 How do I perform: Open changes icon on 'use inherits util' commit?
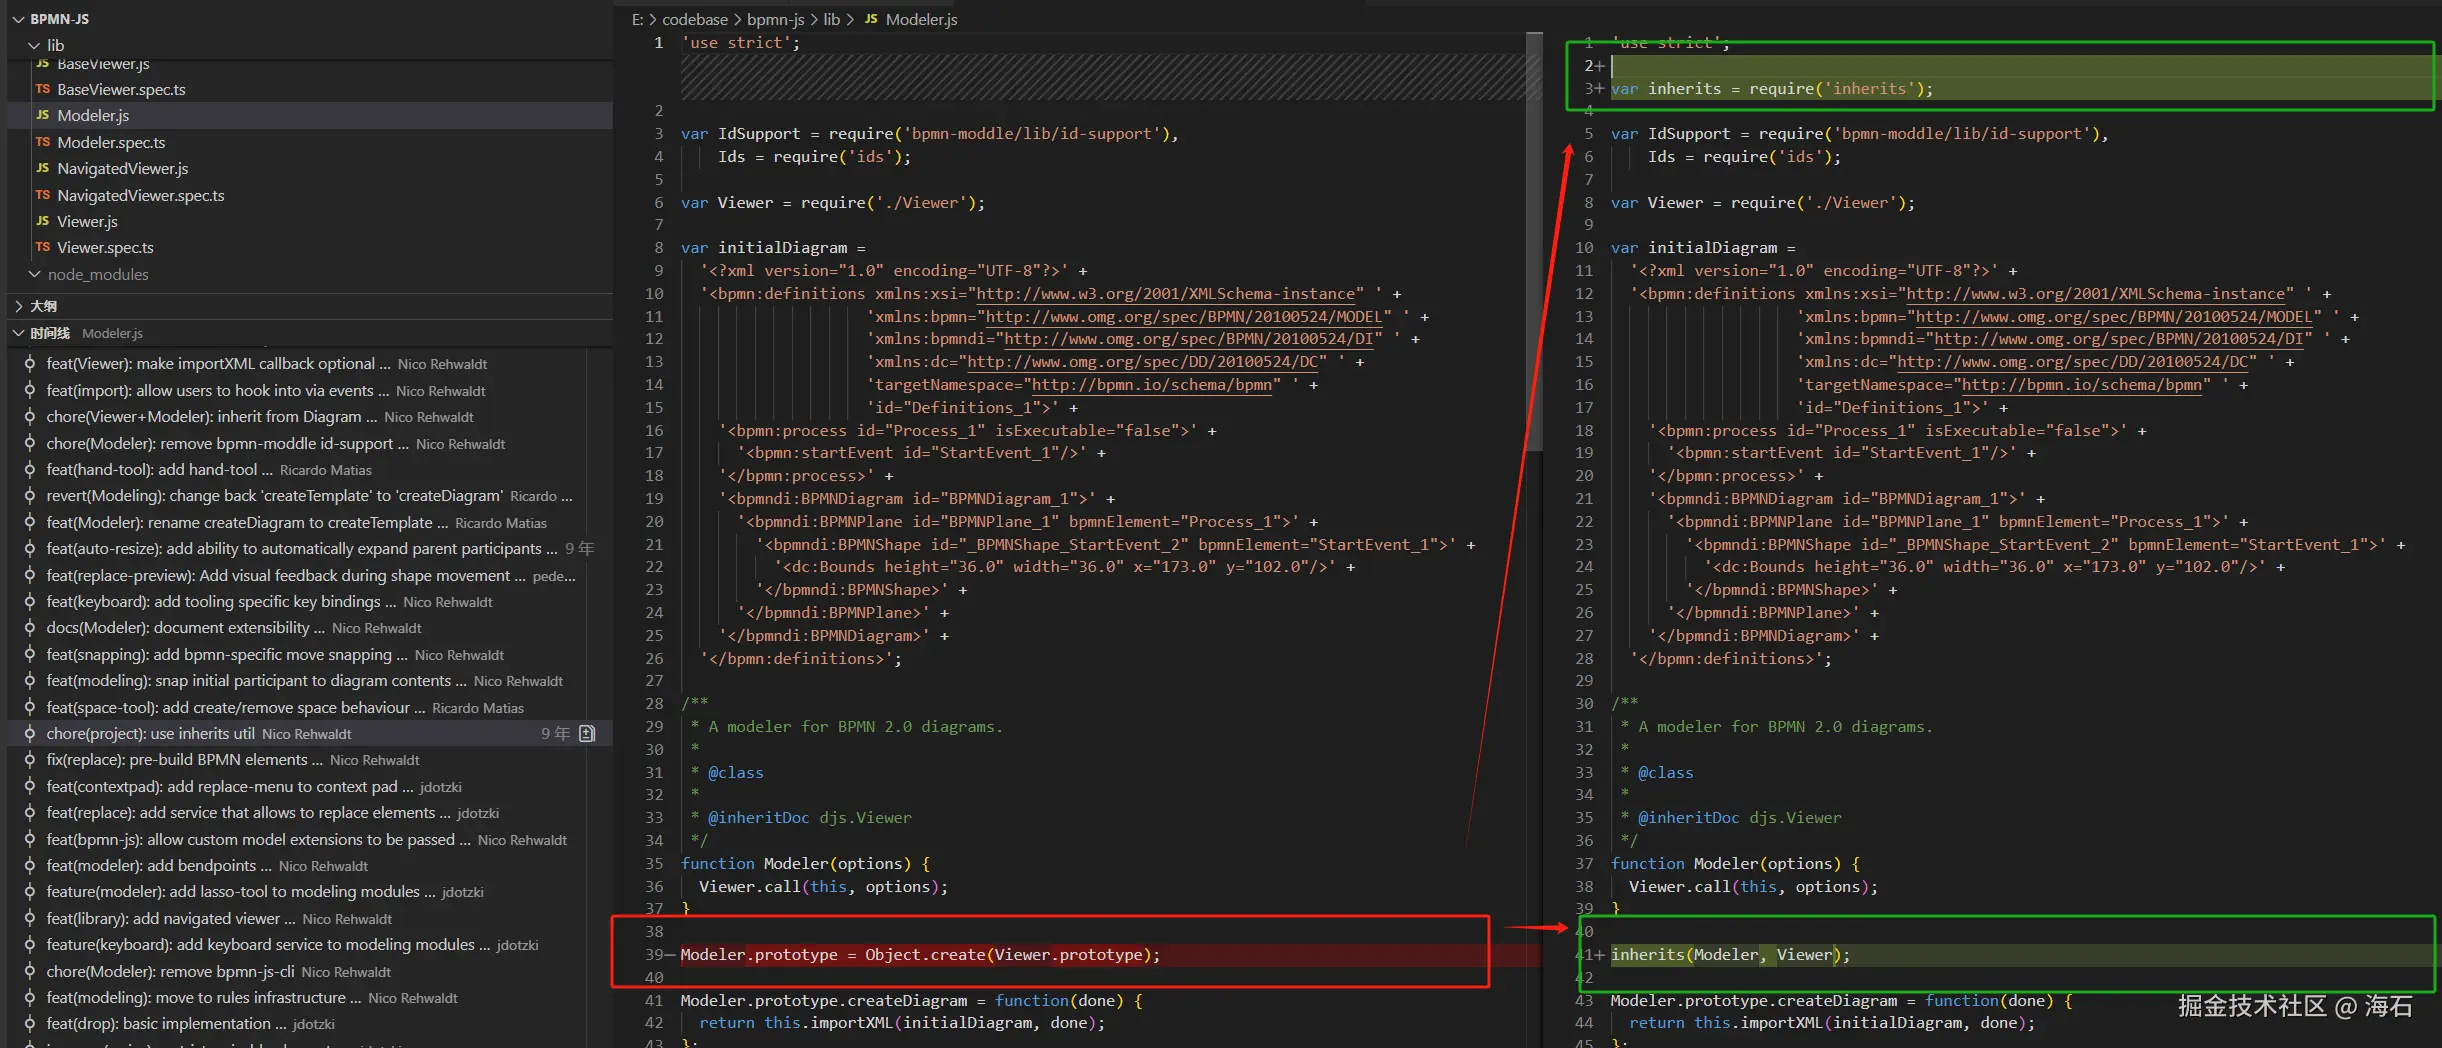pos(587,734)
